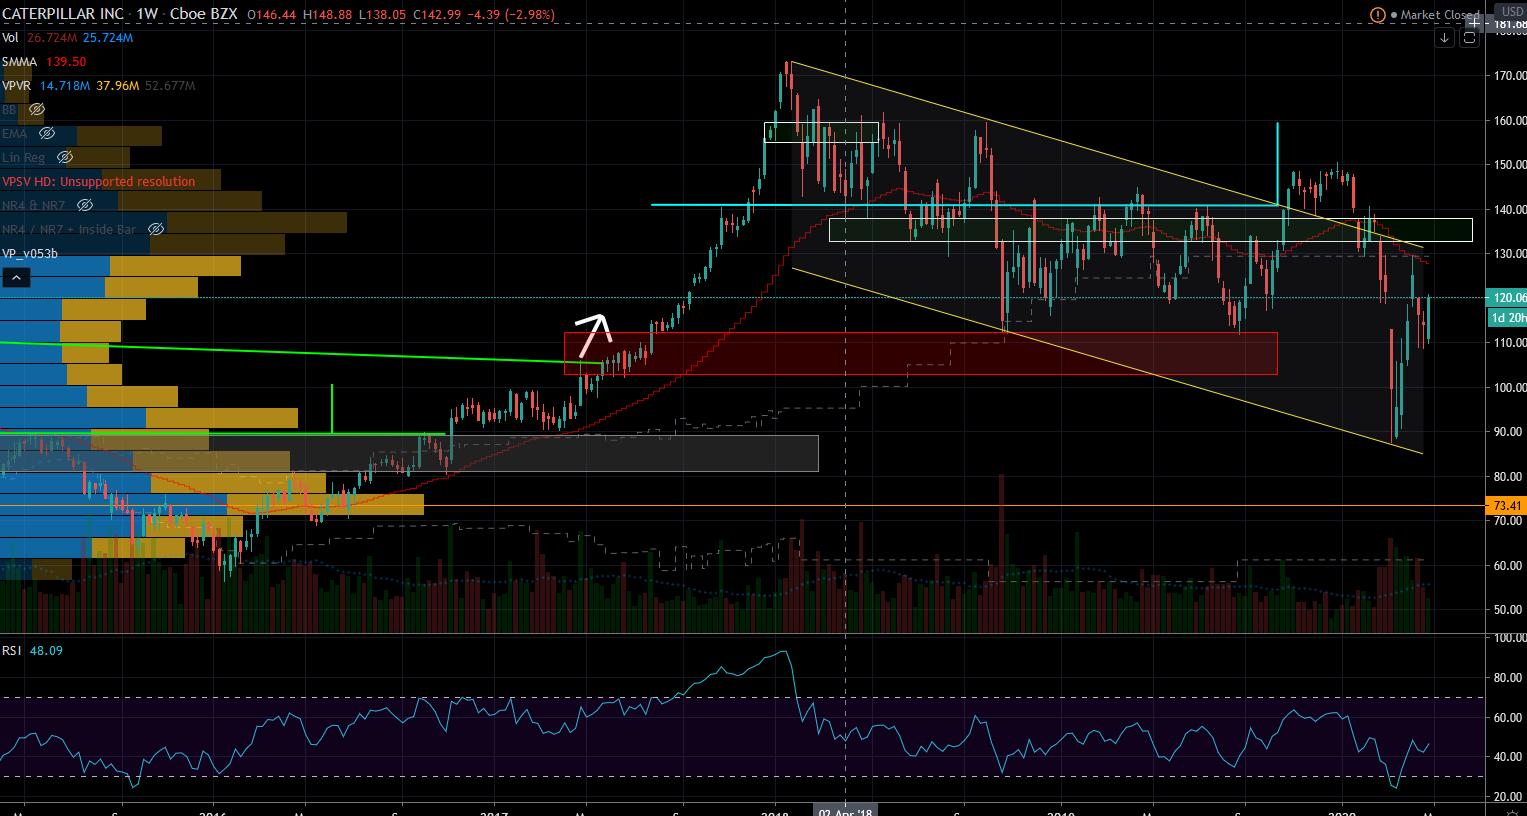Select the VP_v053b indicator legend

coord(30,253)
